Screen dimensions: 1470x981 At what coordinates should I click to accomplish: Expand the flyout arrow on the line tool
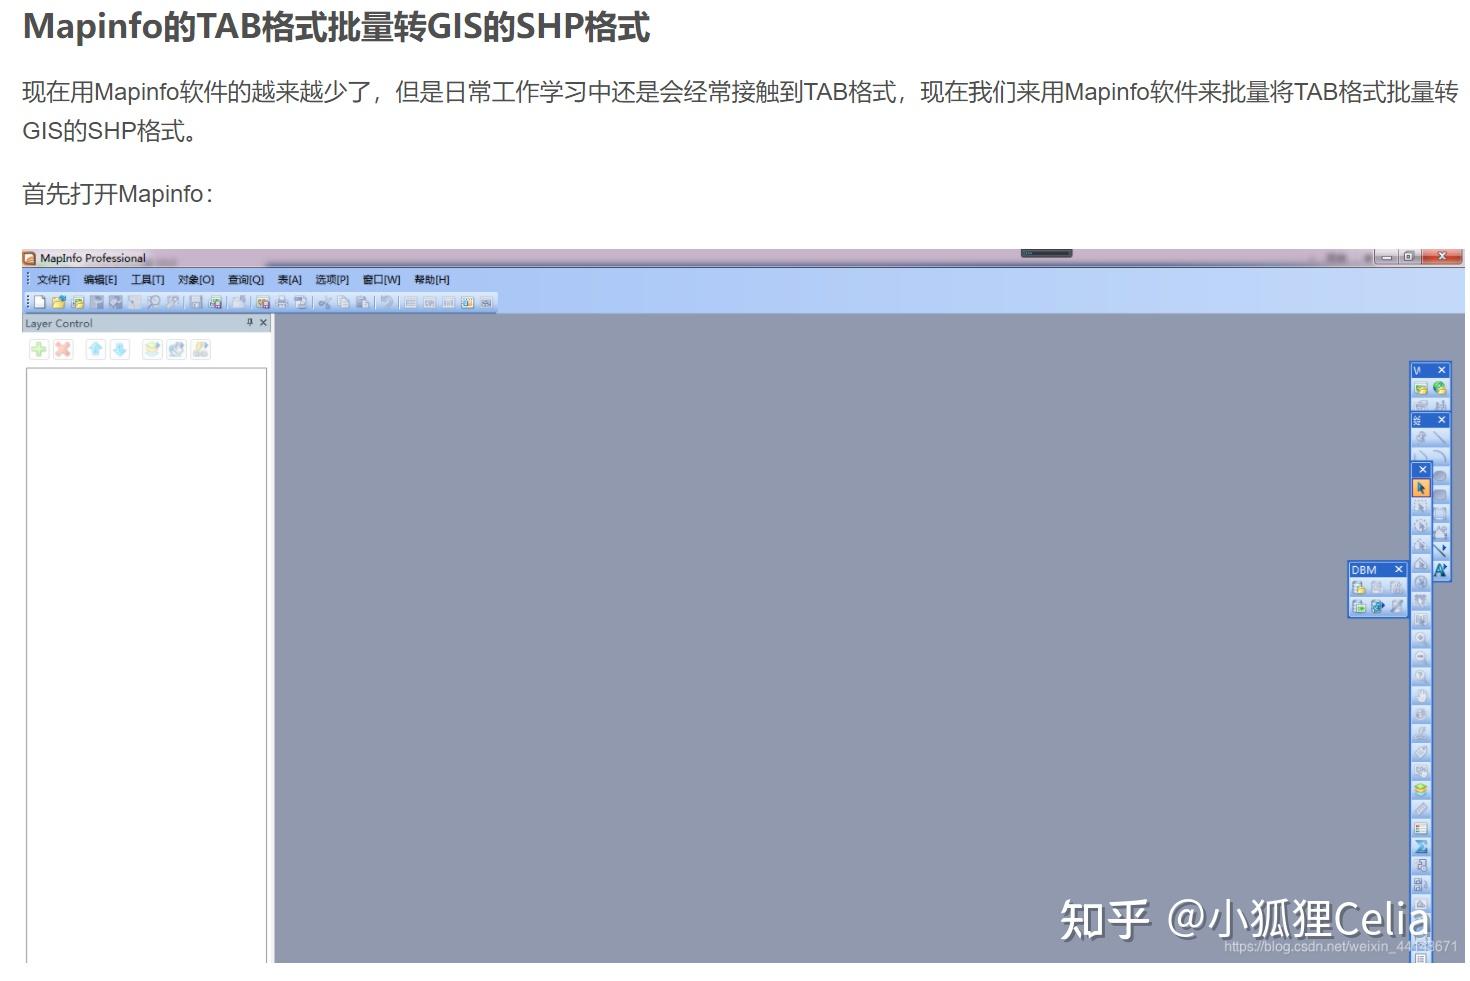(x=1445, y=547)
